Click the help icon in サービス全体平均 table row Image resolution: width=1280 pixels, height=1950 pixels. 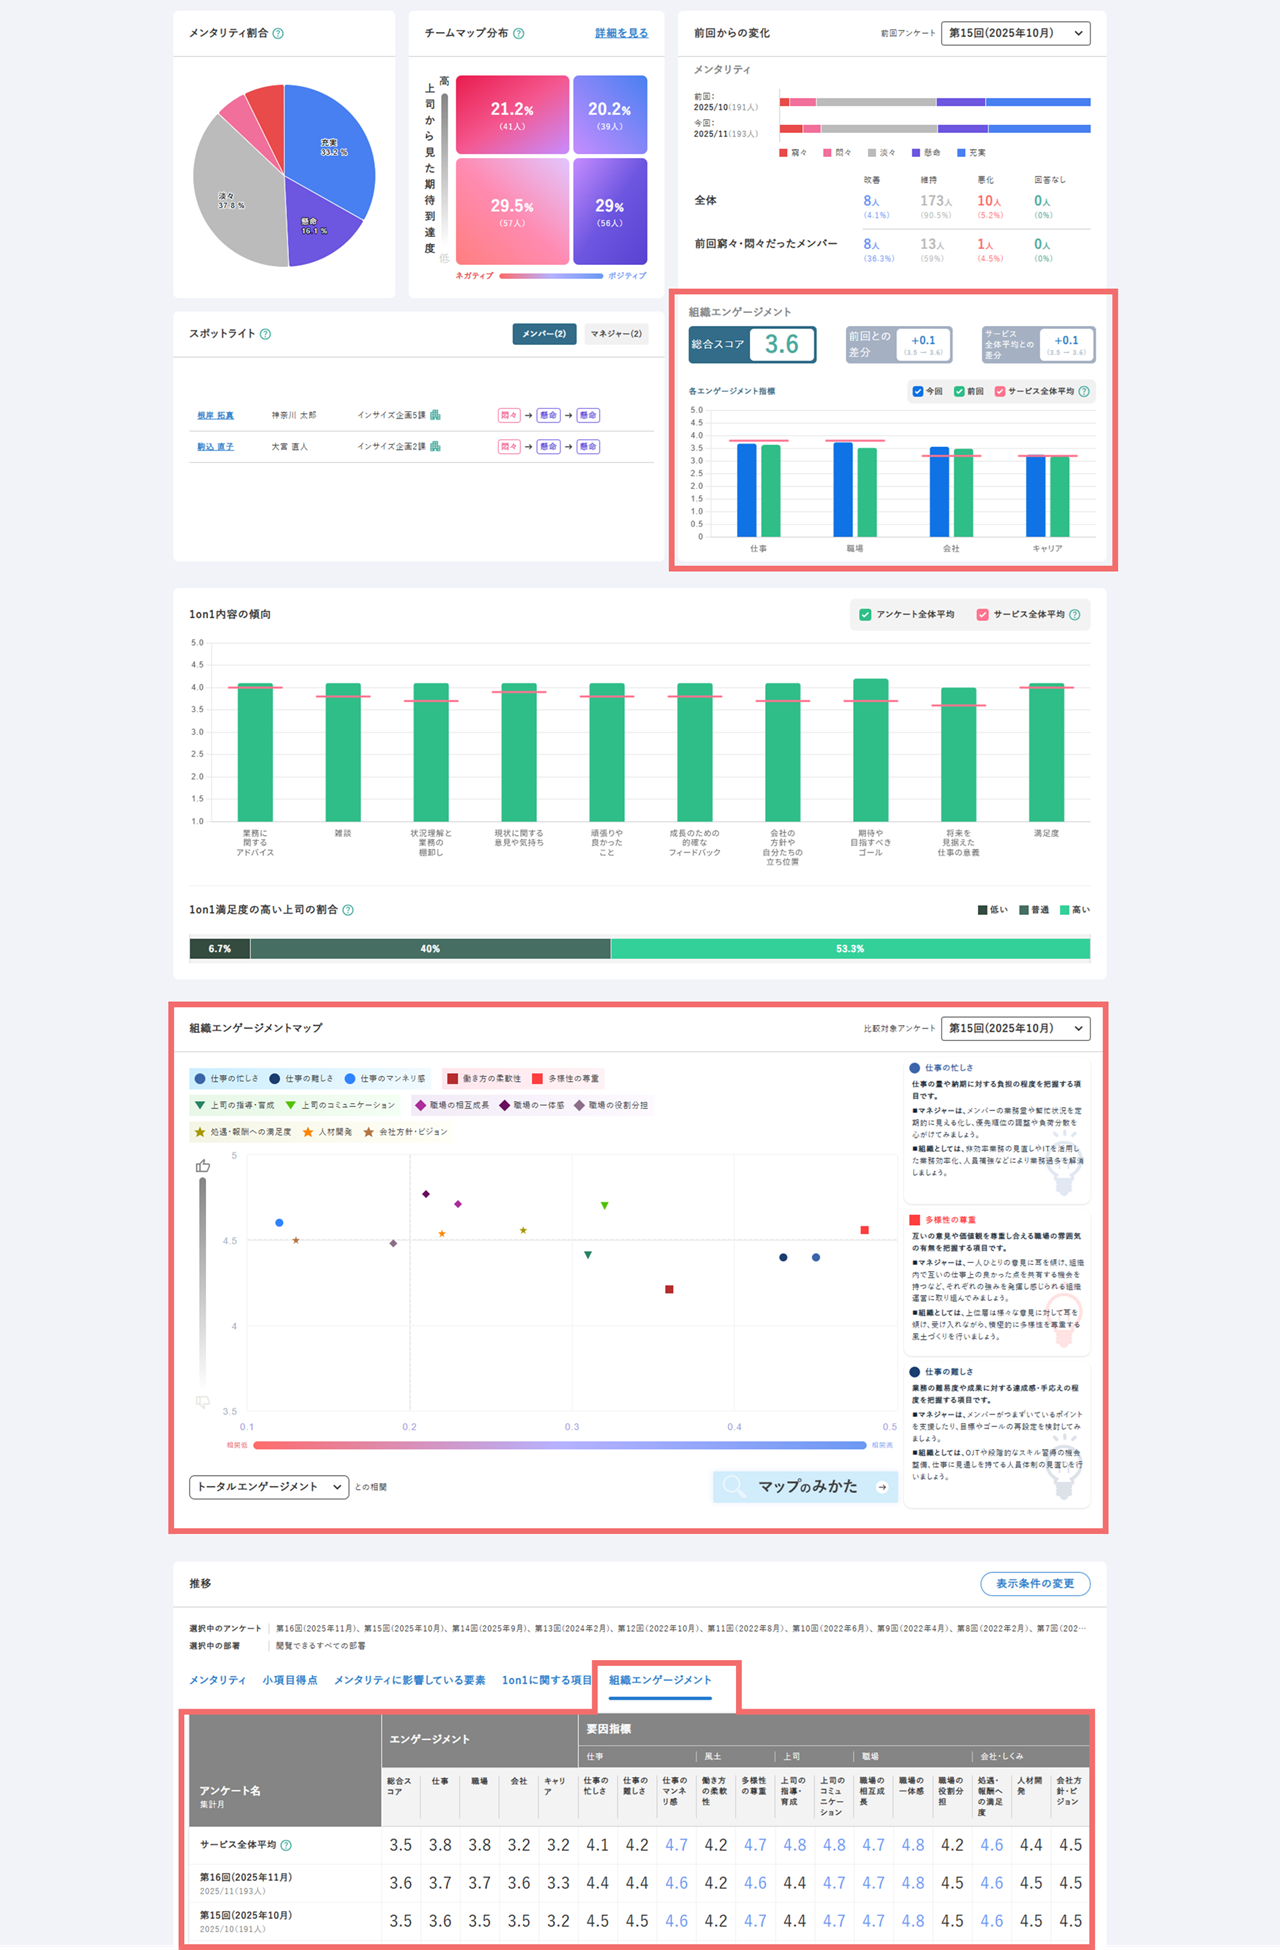coord(286,1845)
